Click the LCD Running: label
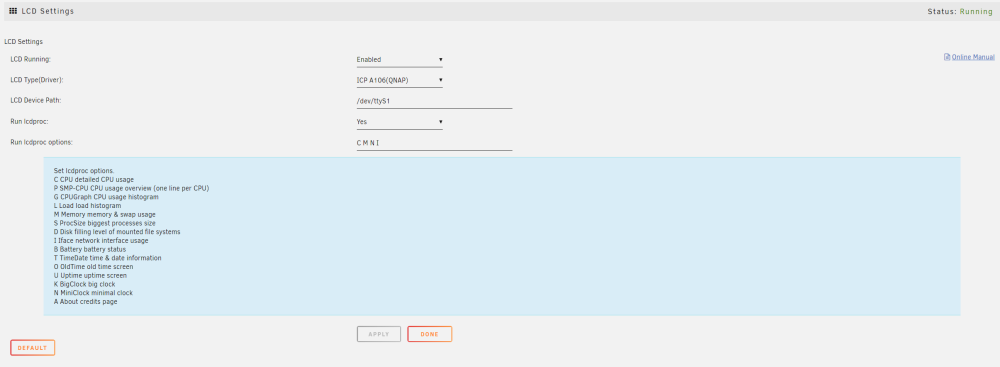Viewport: 1000px width, 367px height. tap(30, 59)
